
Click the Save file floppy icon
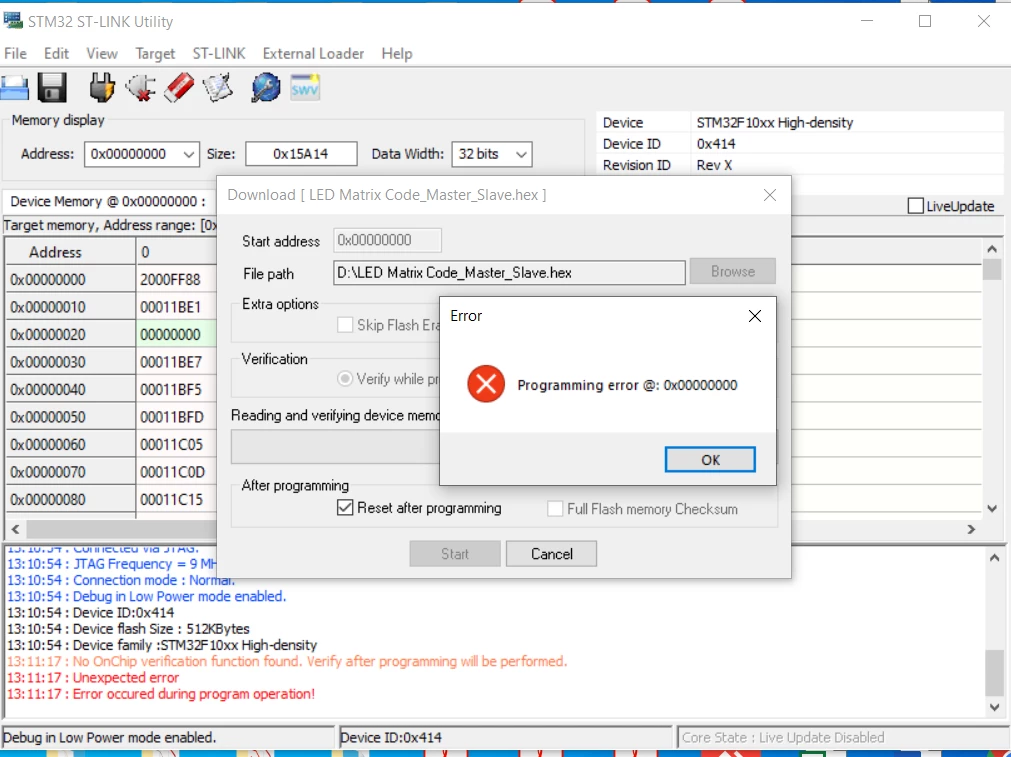(52, 88)
